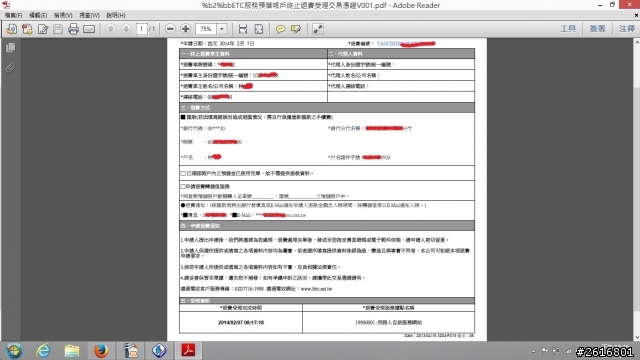Open a file using the toolbar Open icon
The width and height of the screenshot is (640, 360).
[x=11, y=29]
